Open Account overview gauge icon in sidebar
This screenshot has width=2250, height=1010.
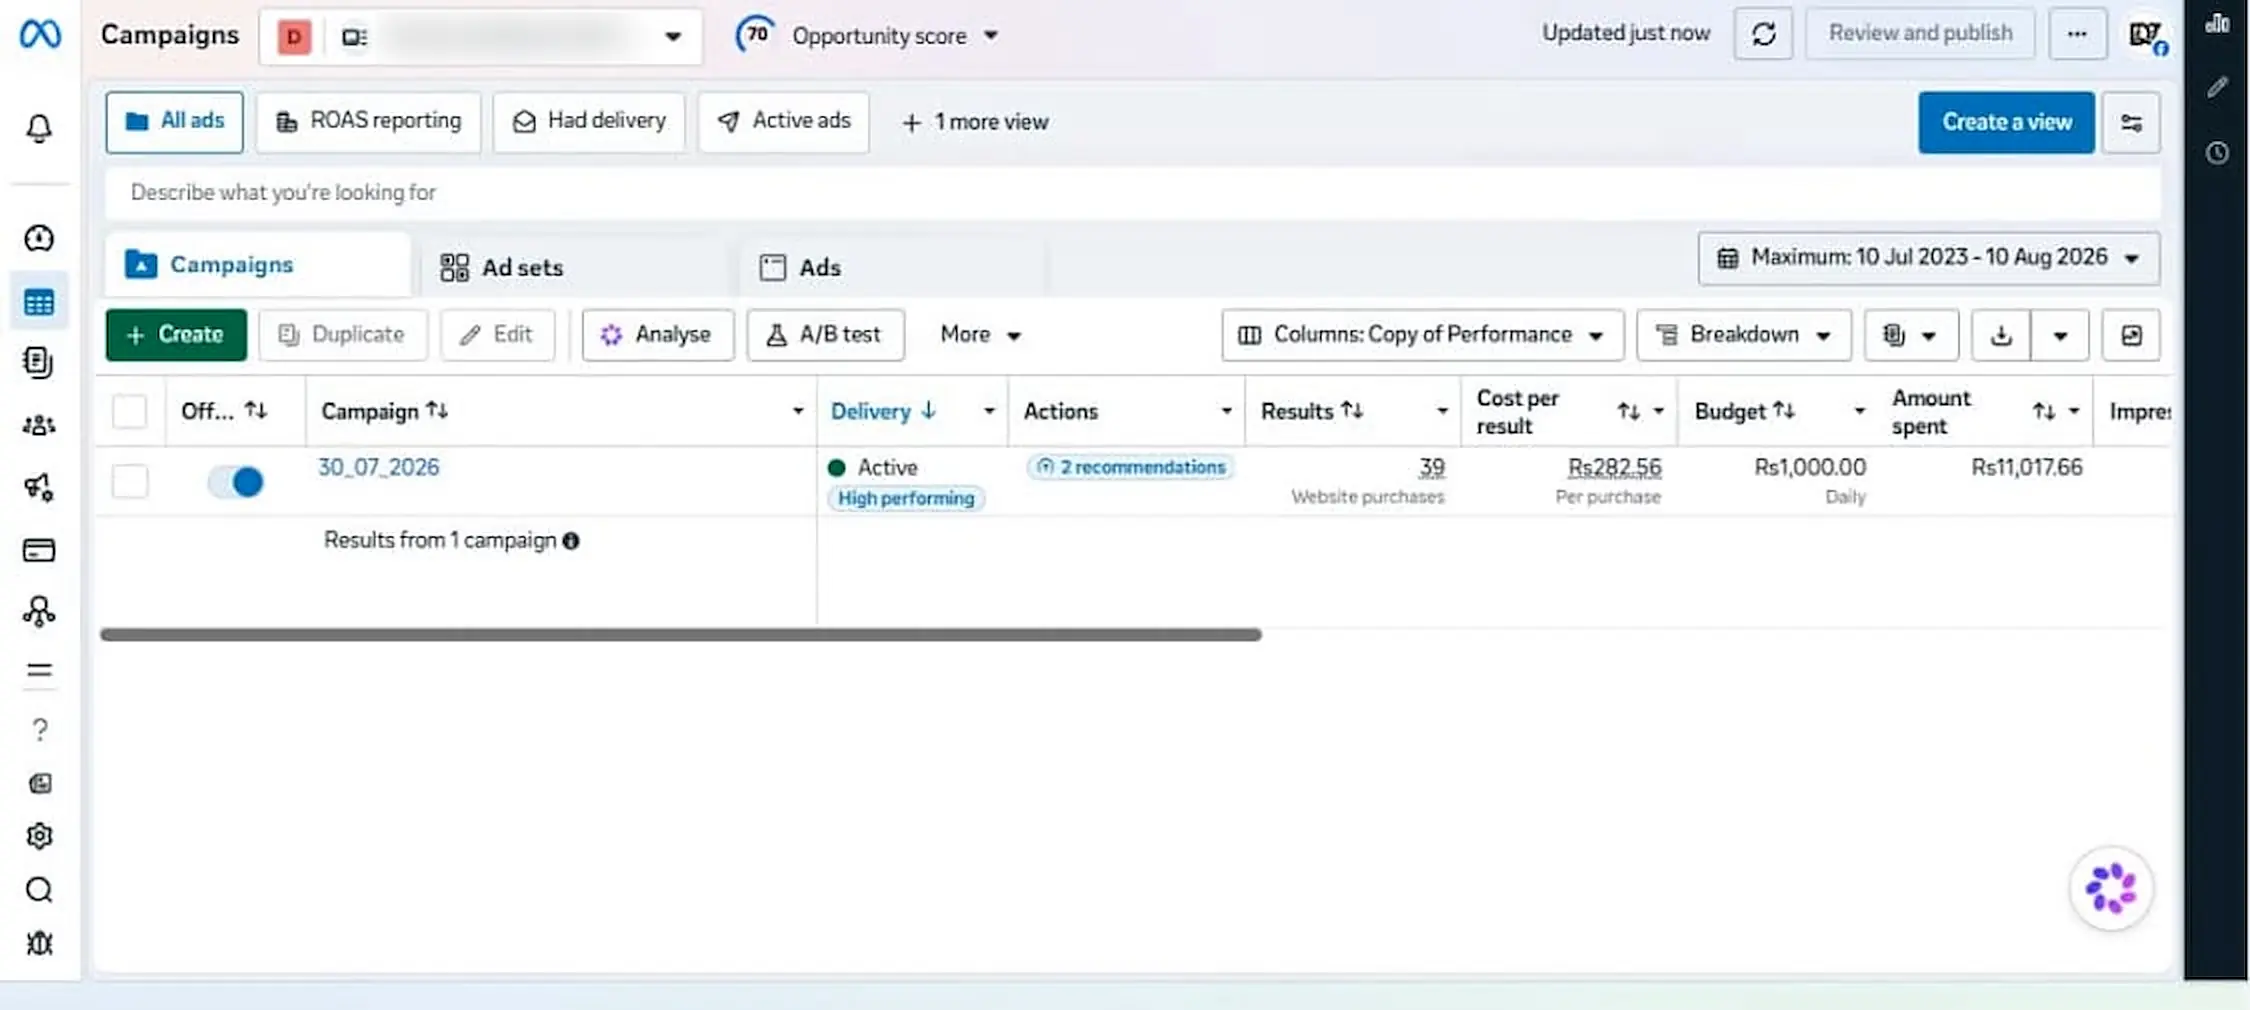39,238
